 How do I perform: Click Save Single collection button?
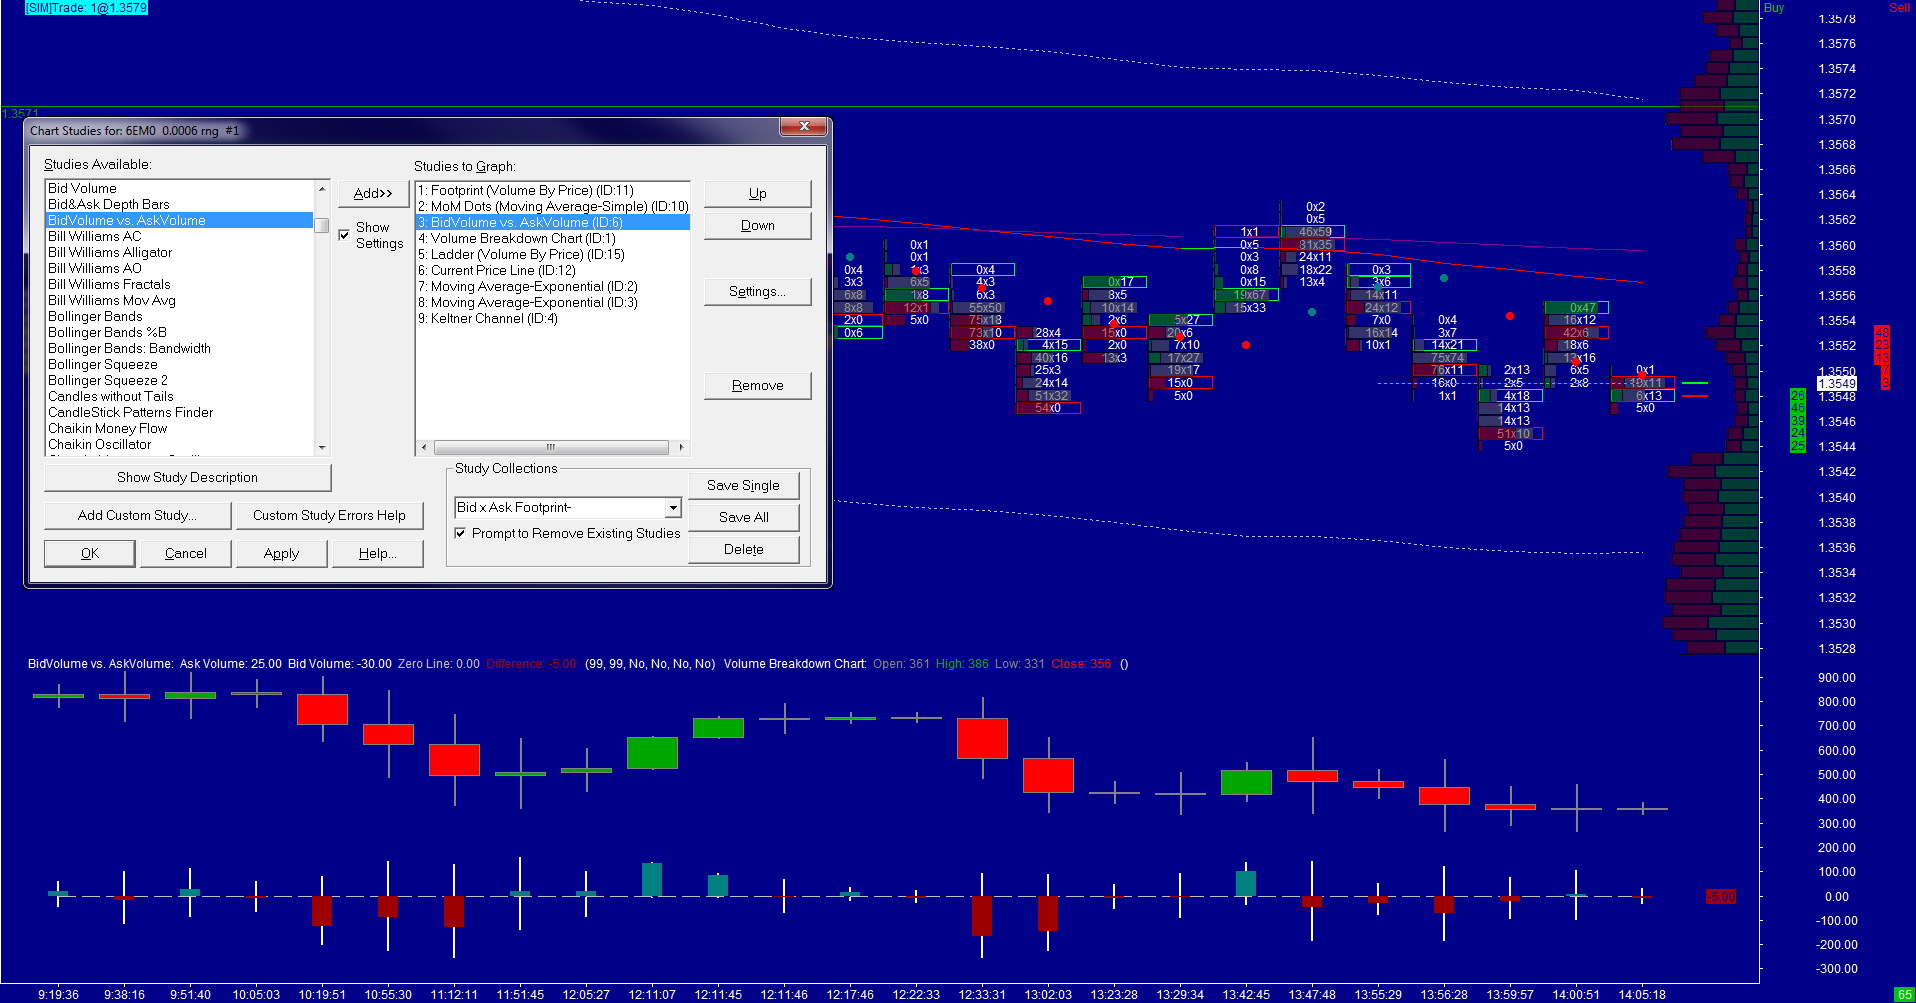744,485
